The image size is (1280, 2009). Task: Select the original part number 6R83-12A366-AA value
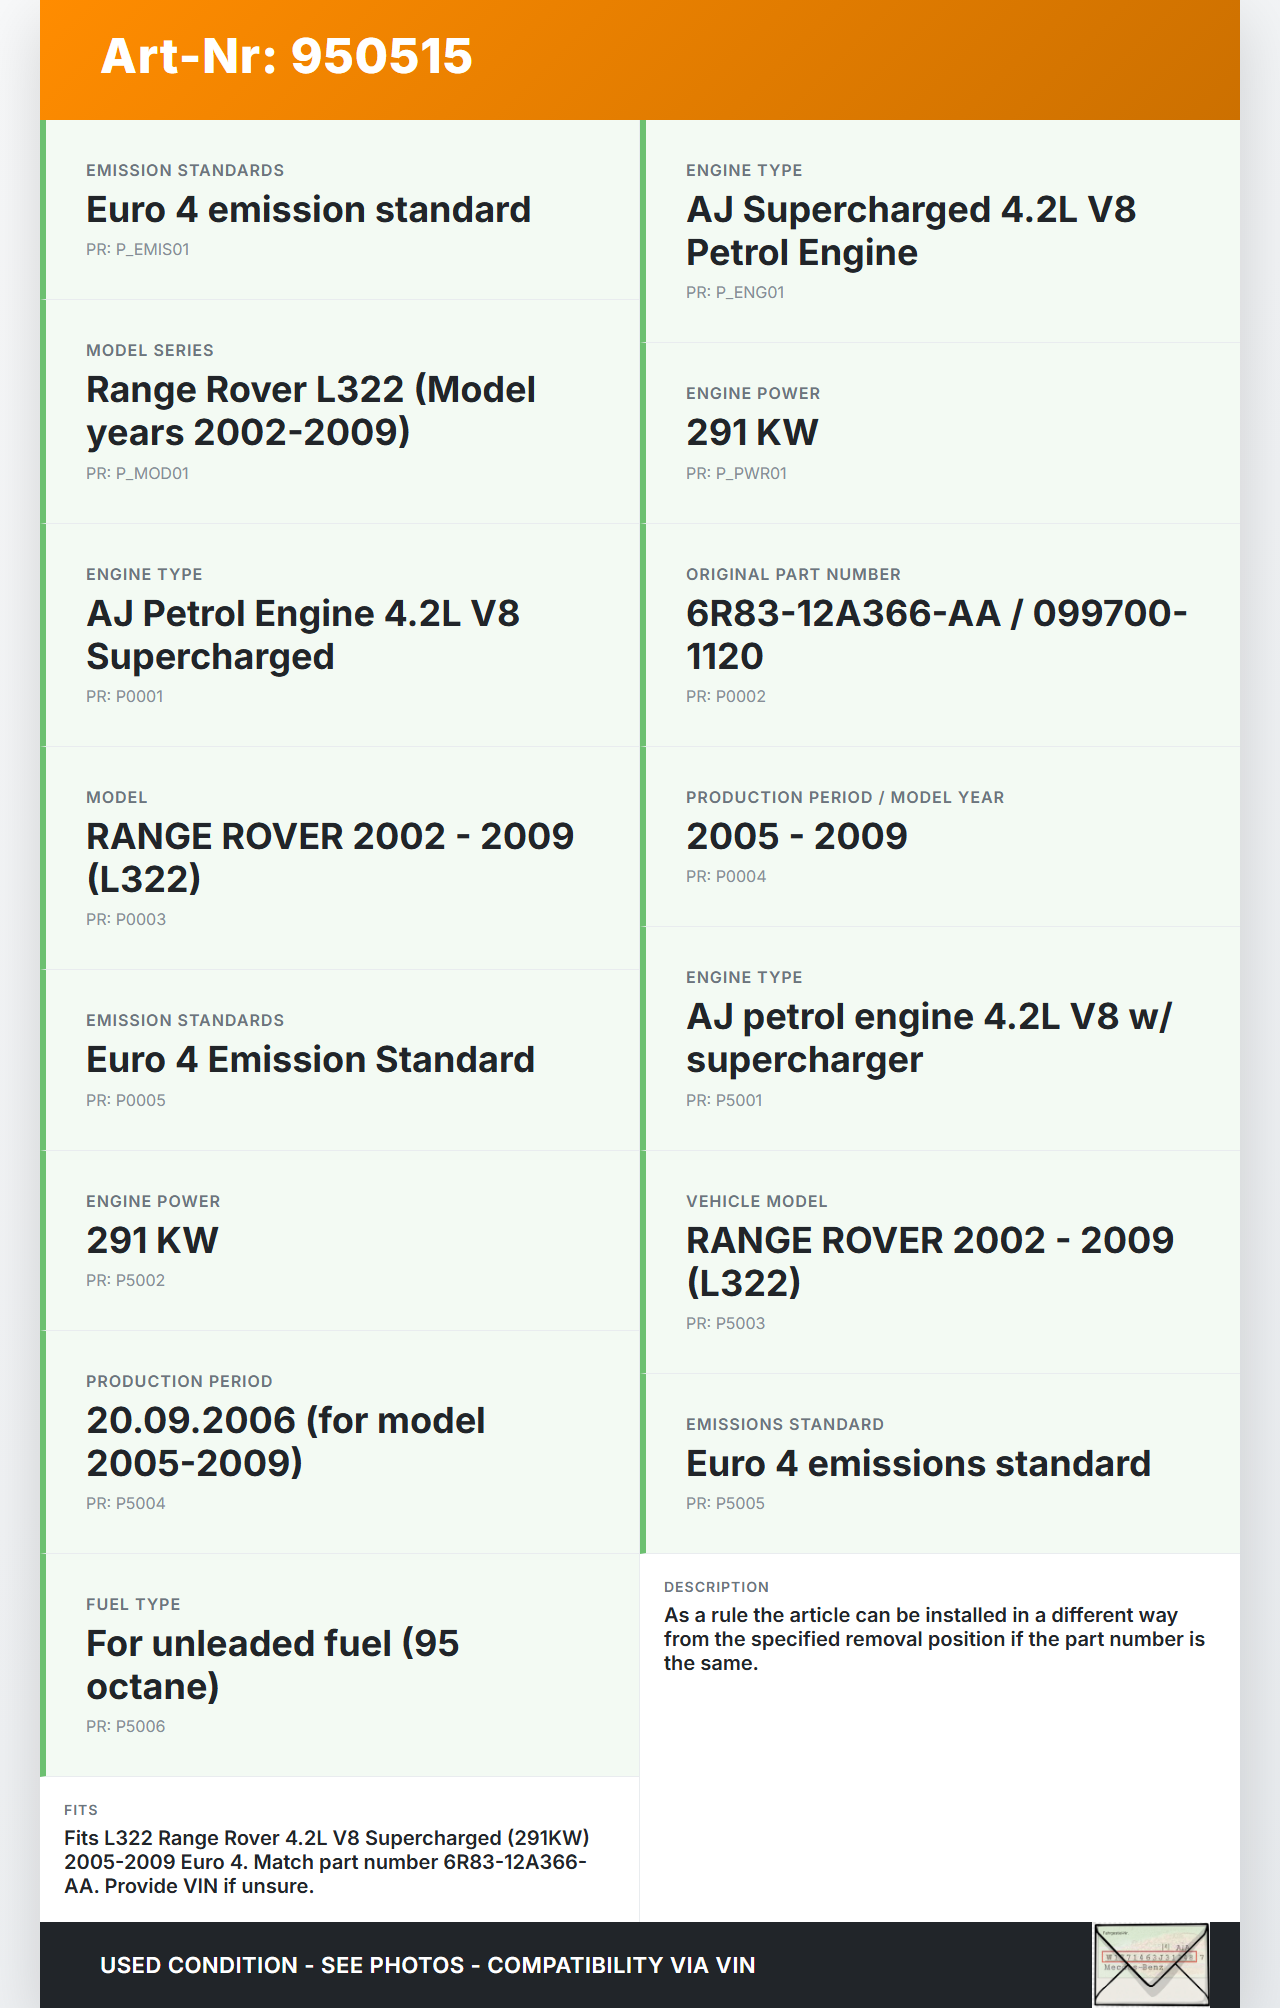(935, 635)
